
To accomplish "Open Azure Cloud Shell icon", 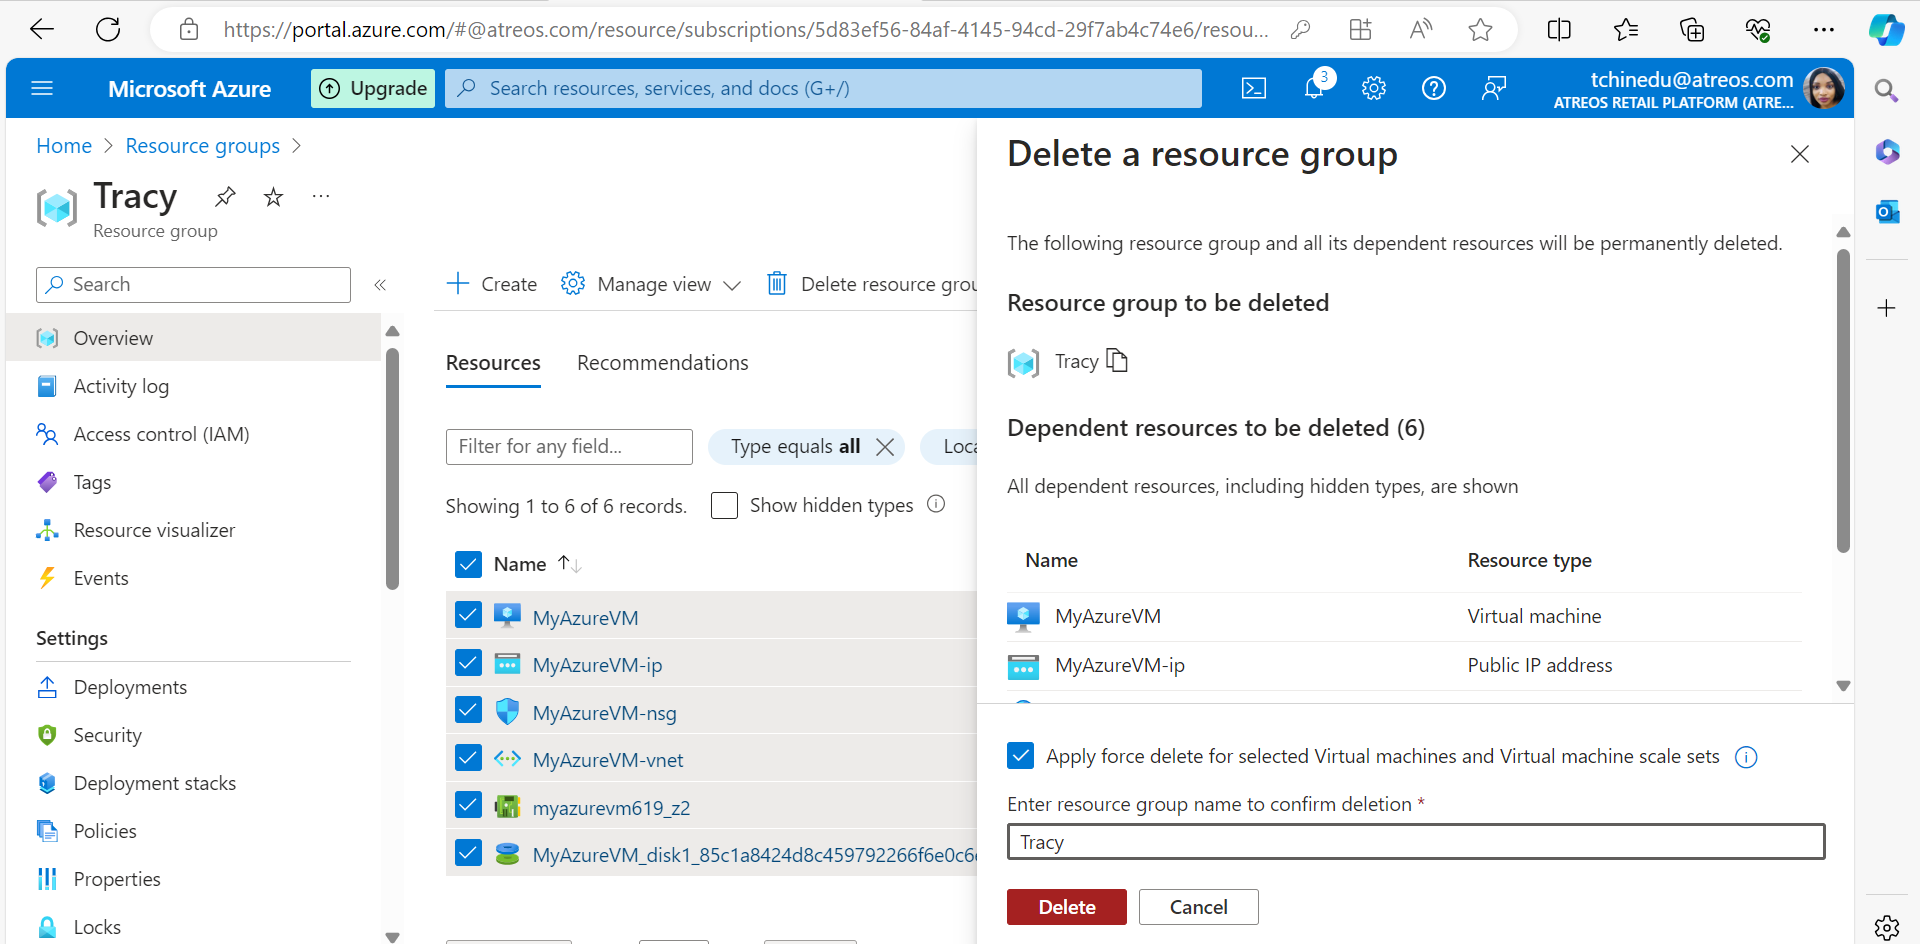I will [1253, 89].
